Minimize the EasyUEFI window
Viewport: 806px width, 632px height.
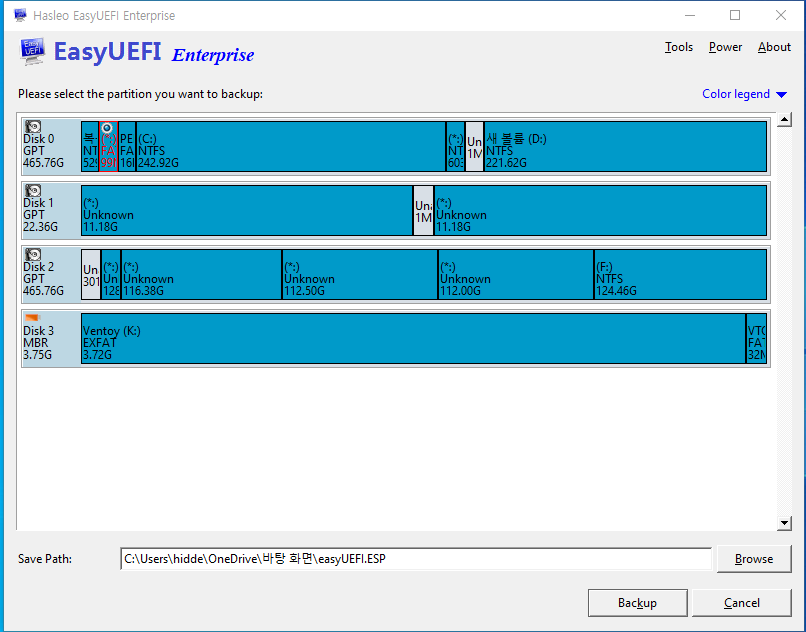690,15
